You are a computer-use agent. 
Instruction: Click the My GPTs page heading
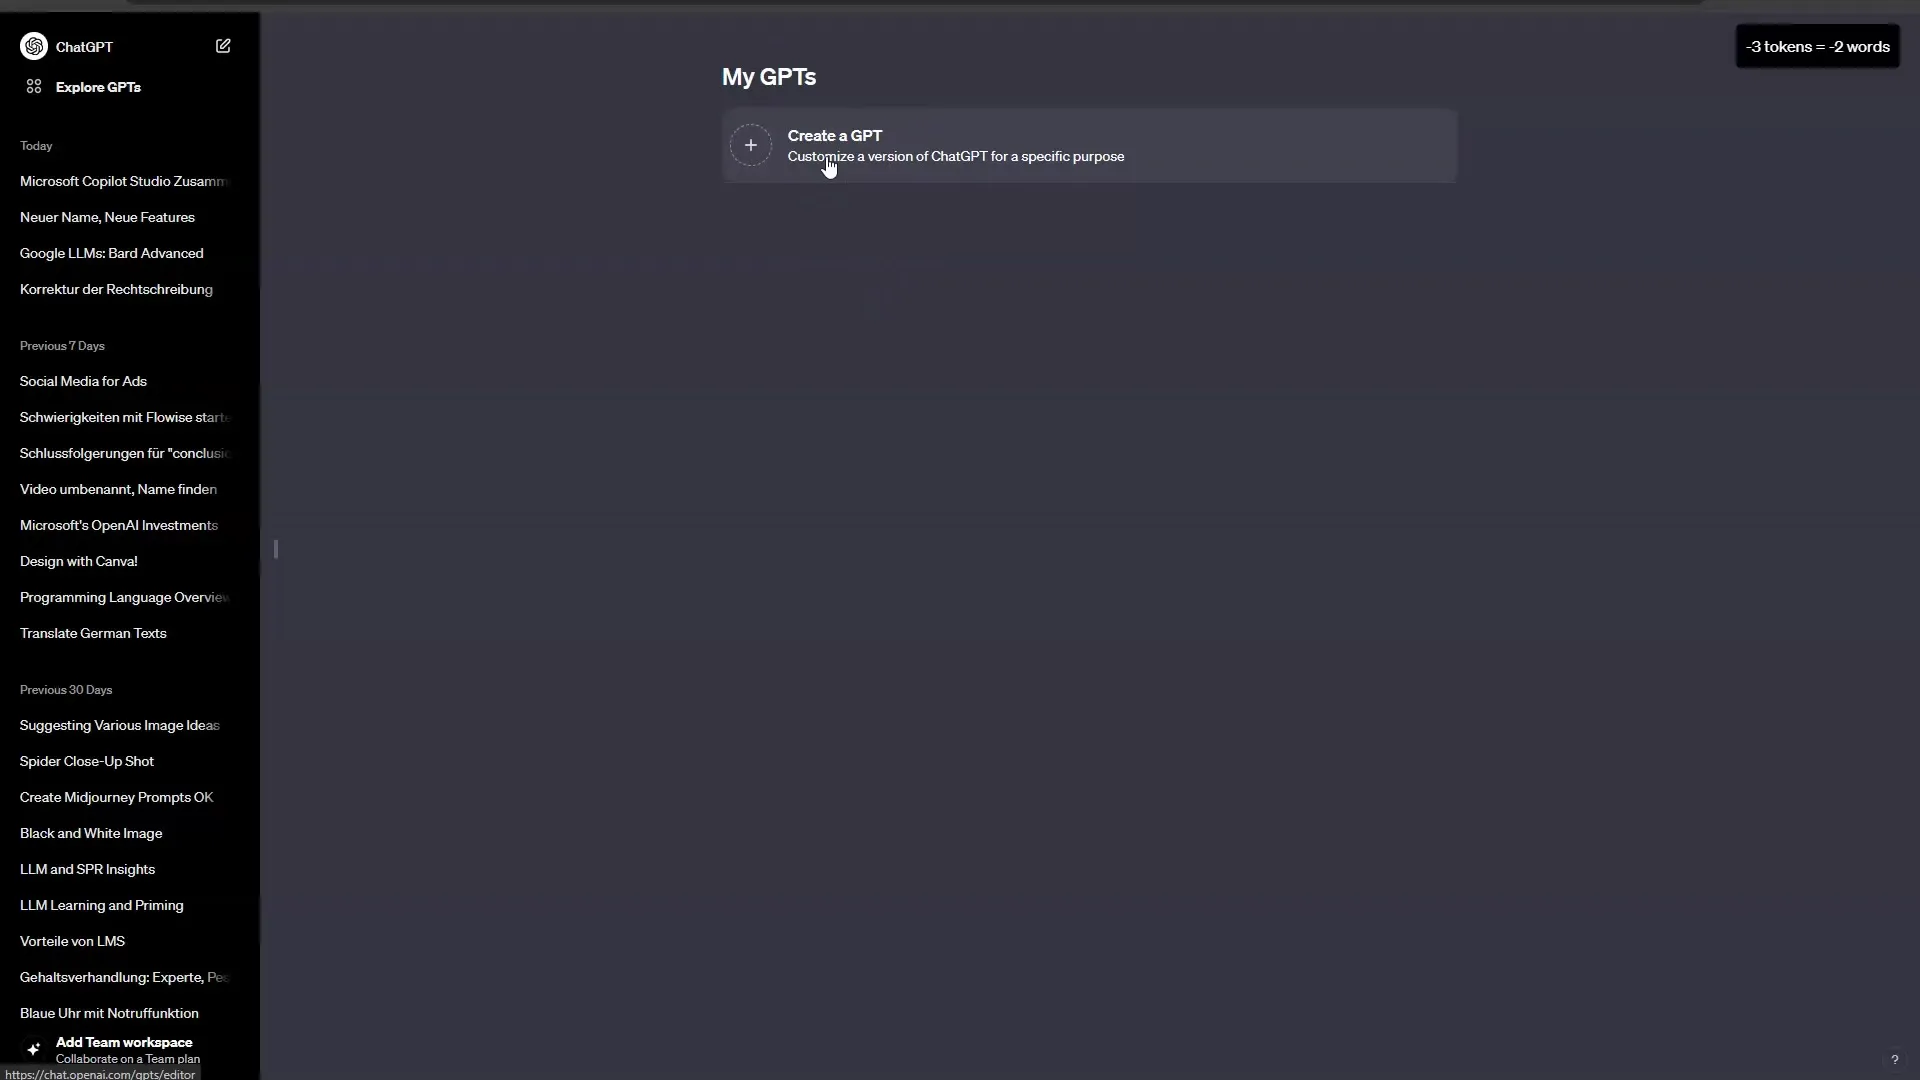click(769, 75)
